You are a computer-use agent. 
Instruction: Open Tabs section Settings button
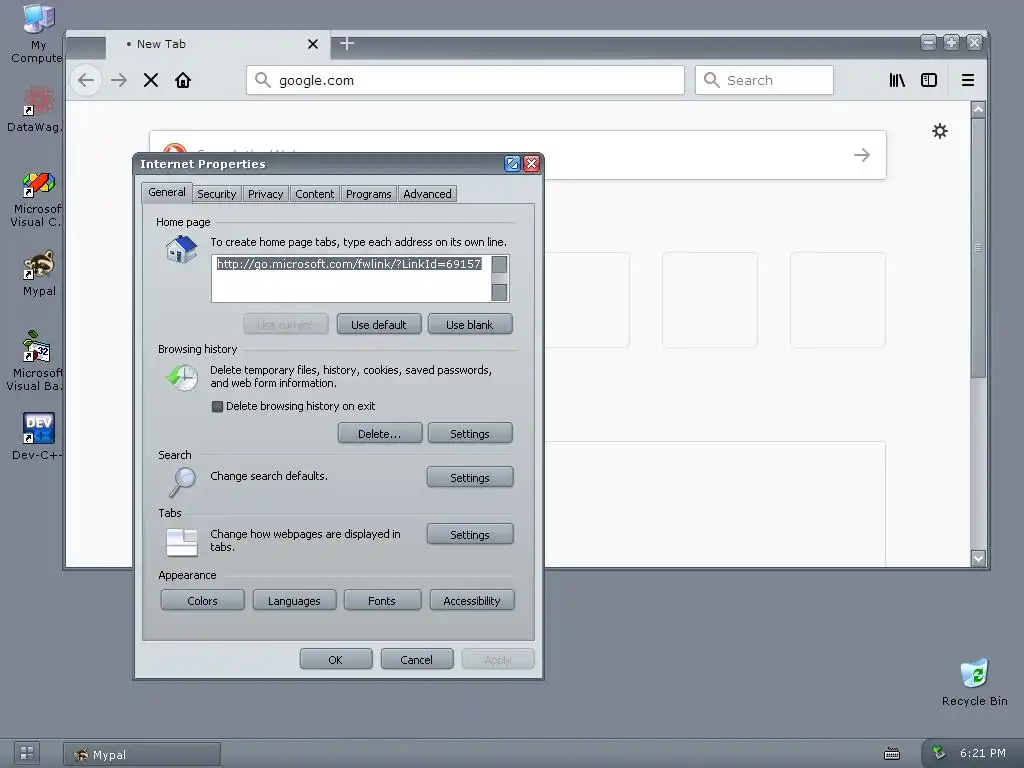[470, 534]
